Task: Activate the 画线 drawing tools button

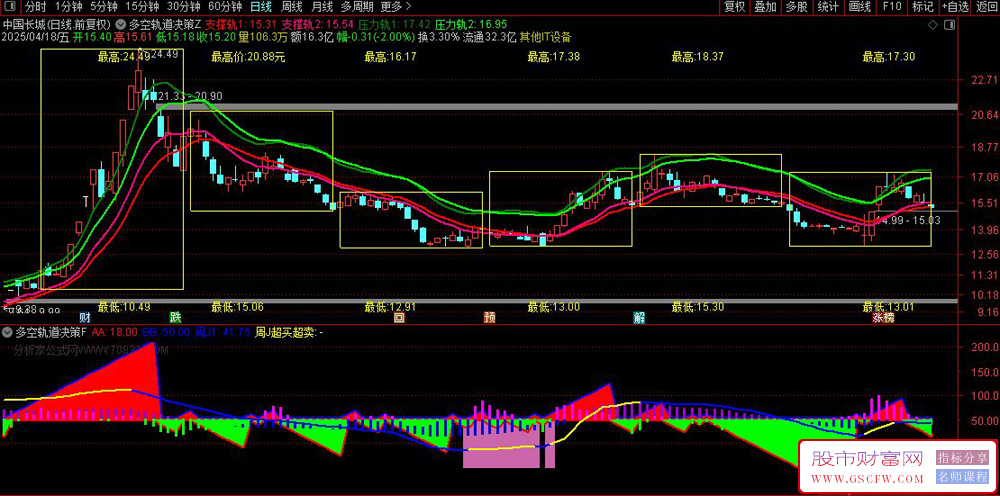Action: click(860, 7)
